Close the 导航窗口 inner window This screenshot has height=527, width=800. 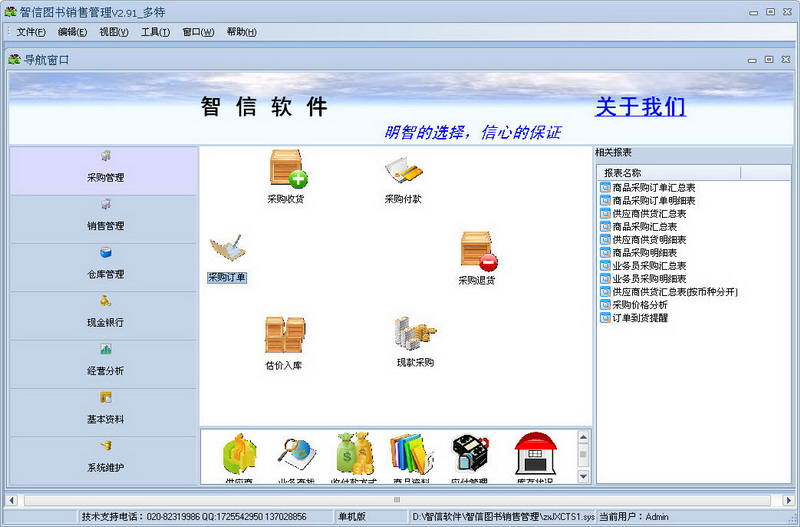[x=786, y=60]
